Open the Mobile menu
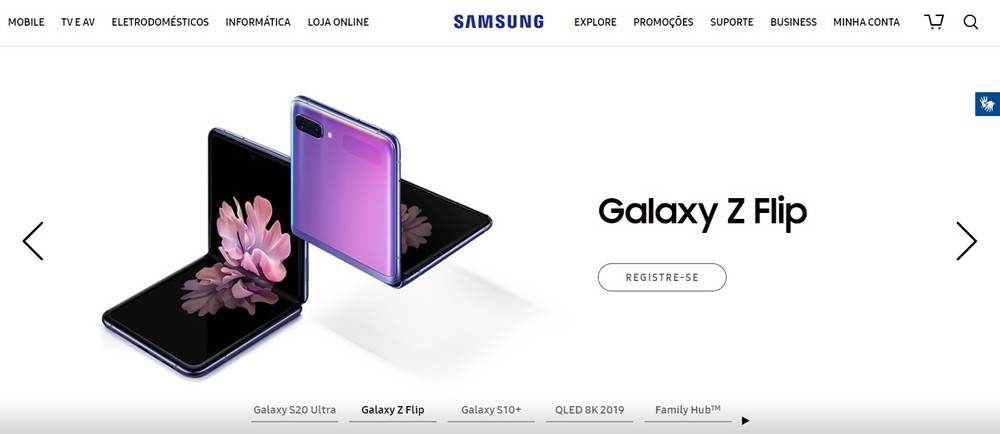The width and height of the screenshot is (1000, 434). [26, 22]
